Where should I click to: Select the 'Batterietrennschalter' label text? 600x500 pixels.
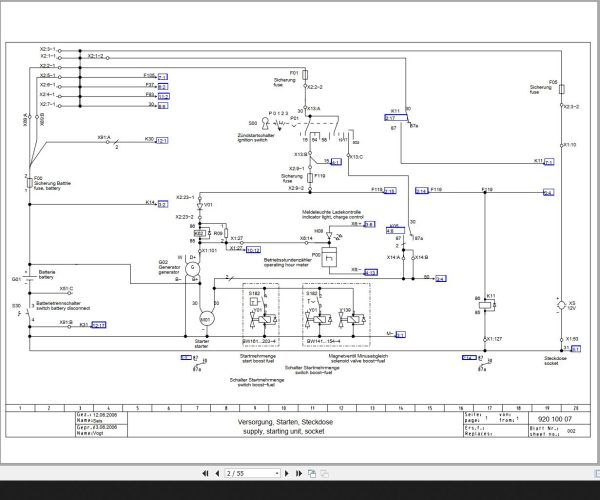(59, 303)
